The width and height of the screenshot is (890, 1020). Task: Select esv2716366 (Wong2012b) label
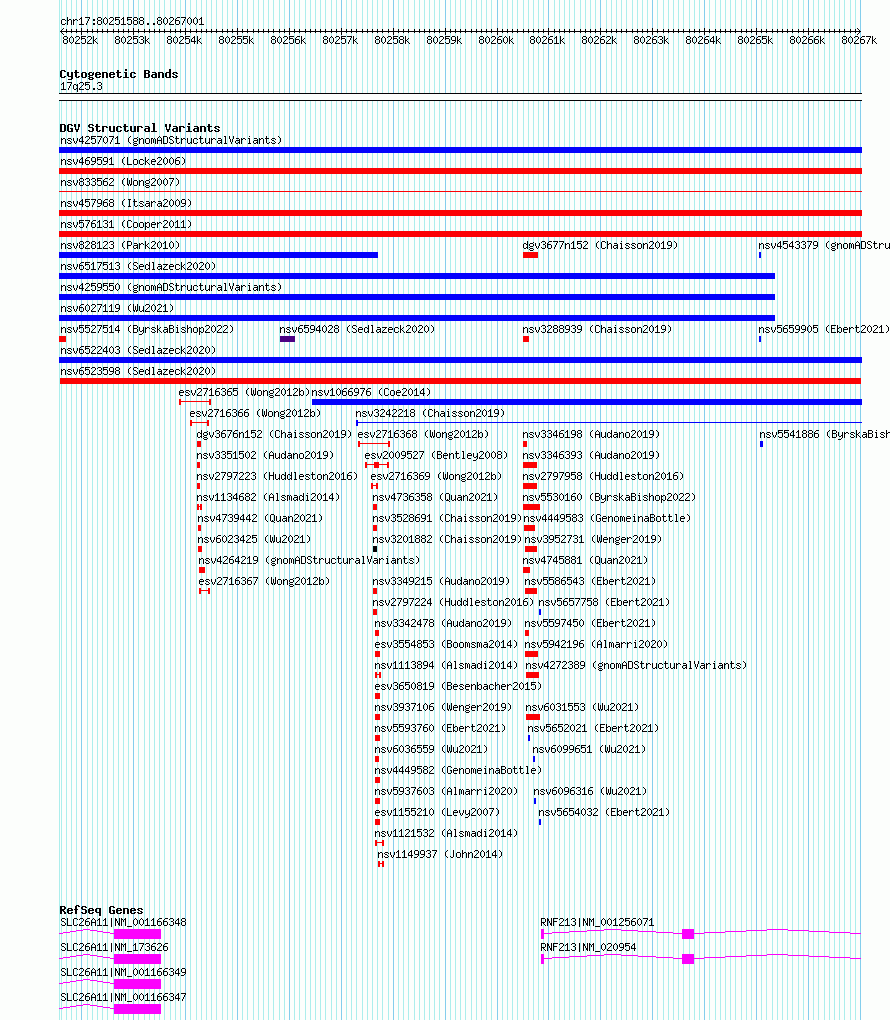pos(255,413)
